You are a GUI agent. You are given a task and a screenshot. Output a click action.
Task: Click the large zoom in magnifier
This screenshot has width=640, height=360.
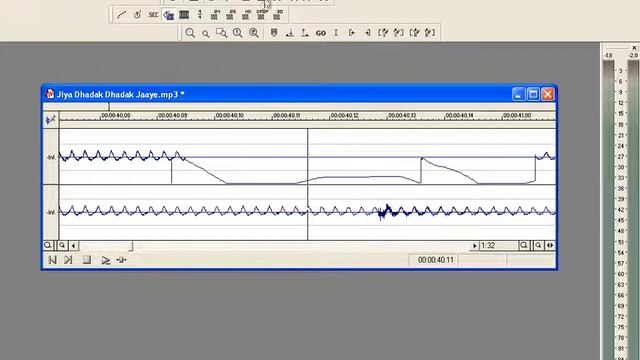click(x=190, y=33)
